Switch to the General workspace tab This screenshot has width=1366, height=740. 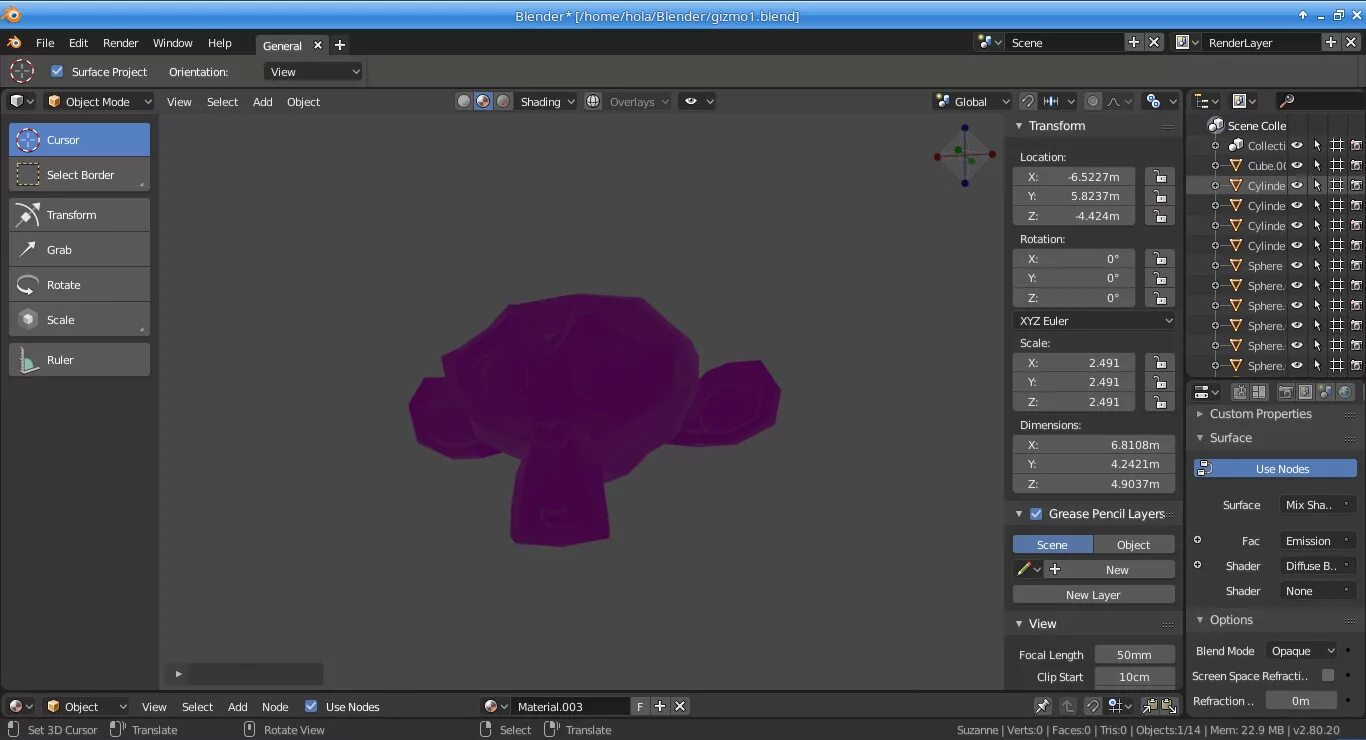pos(282,46)
